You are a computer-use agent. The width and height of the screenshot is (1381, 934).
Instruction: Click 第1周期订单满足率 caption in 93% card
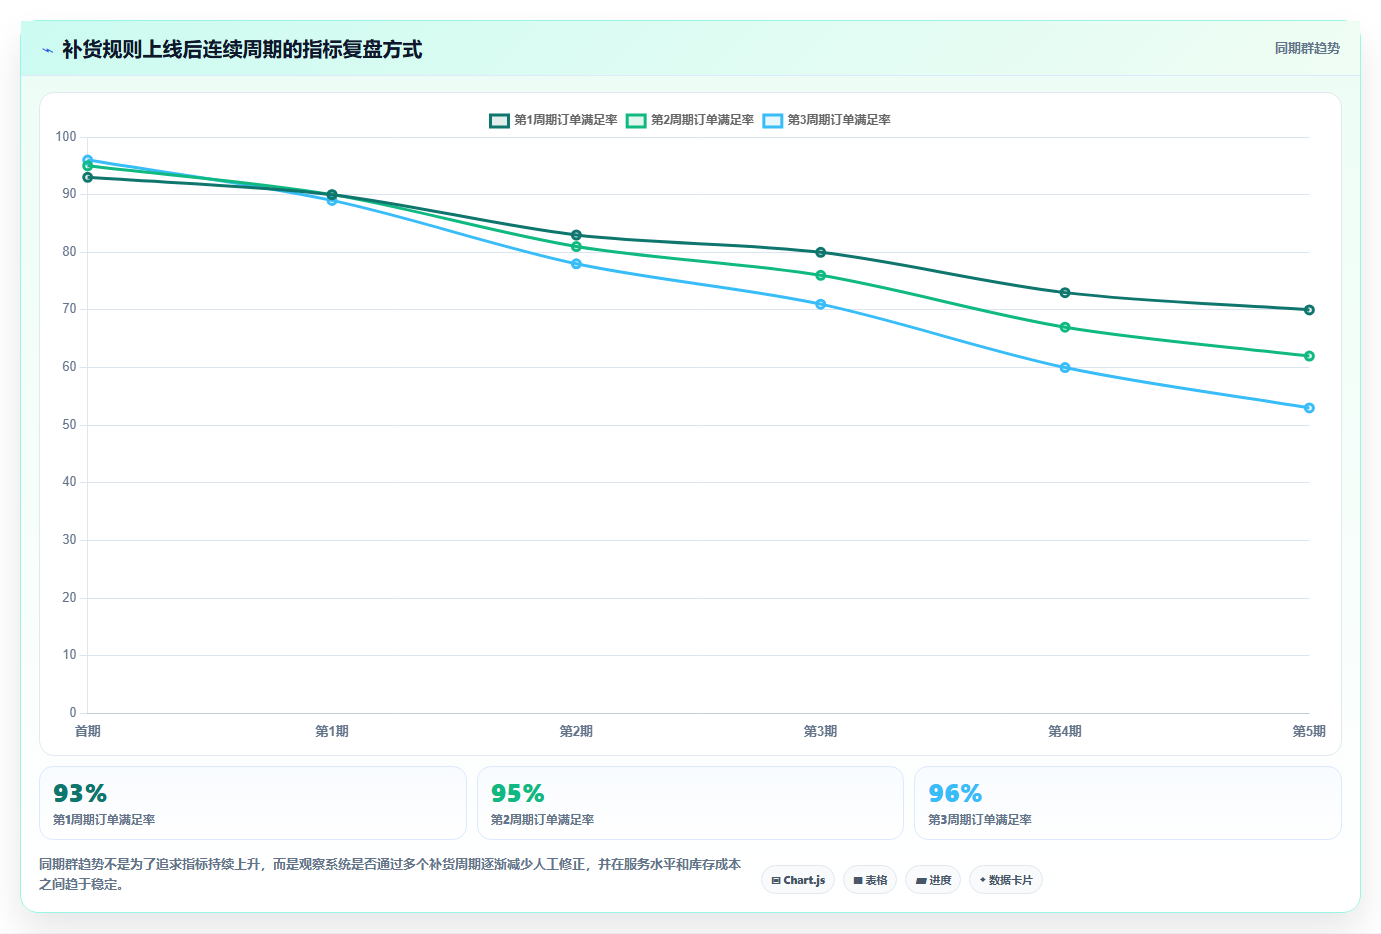point(104,820)
